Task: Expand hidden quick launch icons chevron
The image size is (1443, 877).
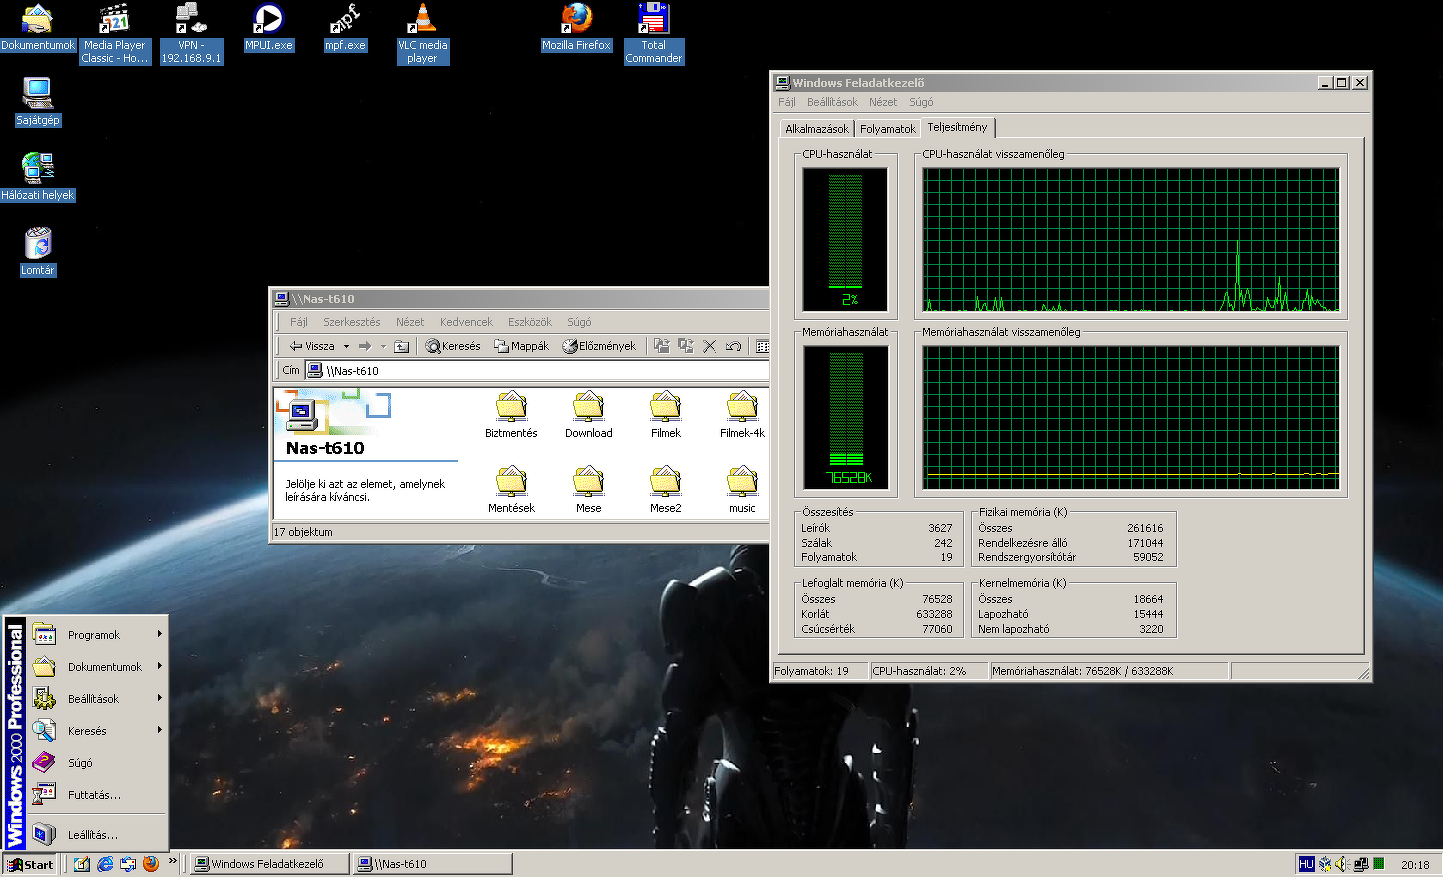Action: click(x=172, y=860)
